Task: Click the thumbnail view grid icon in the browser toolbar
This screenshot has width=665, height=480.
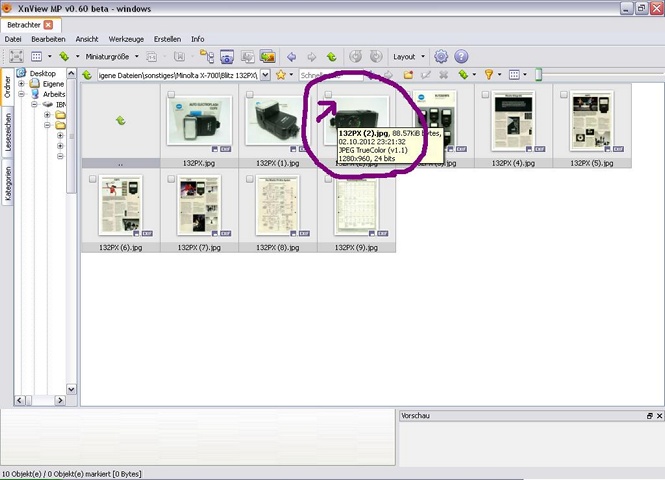Action: (x=514, y=75)
